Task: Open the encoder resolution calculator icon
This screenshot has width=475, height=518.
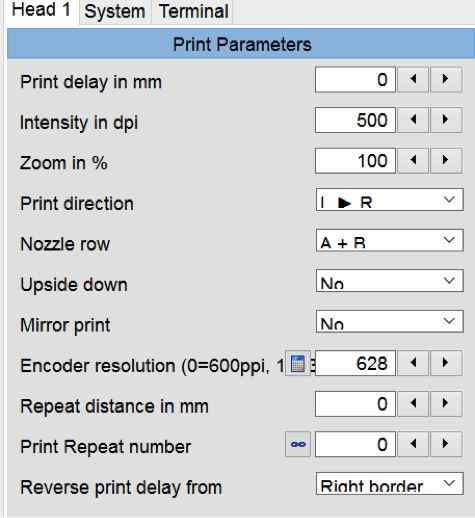Action: 298,363
